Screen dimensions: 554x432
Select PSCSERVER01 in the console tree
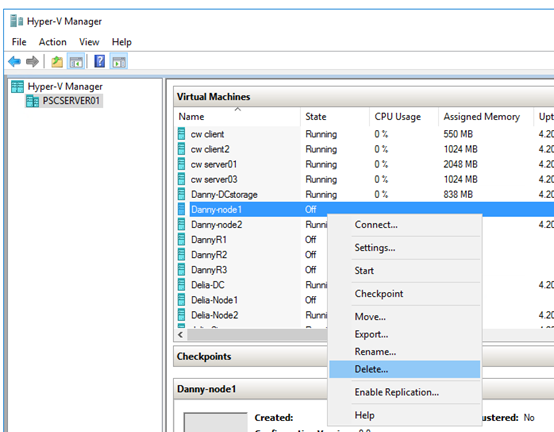click(71, 101)
